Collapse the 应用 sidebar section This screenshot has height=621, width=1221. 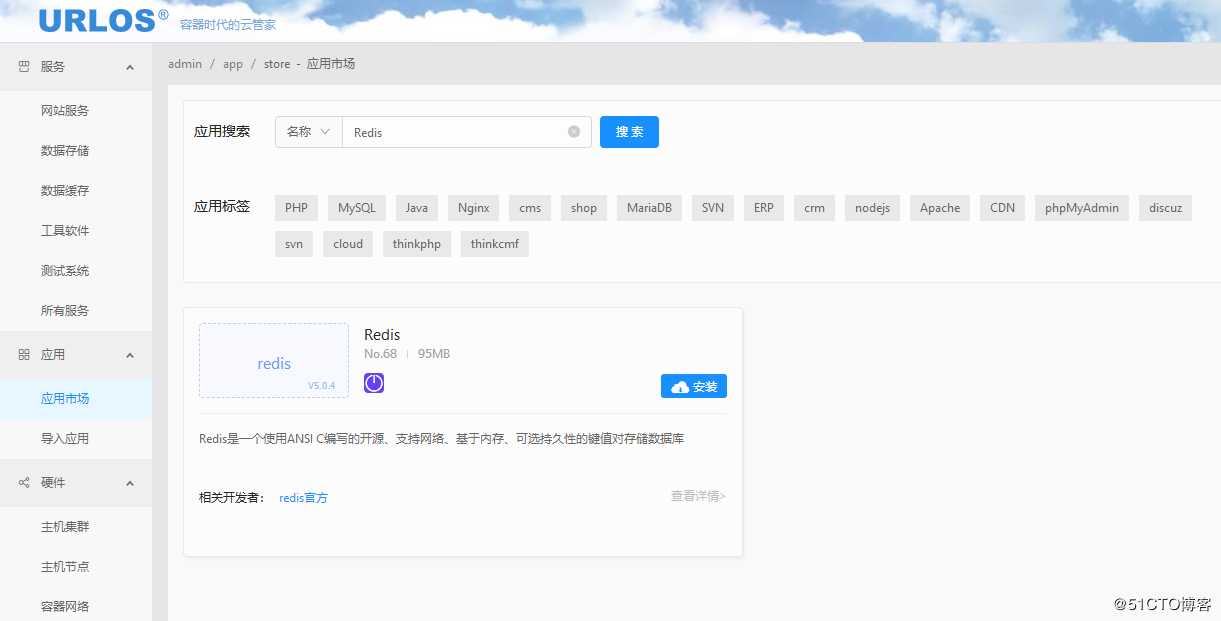coord(130,355)
